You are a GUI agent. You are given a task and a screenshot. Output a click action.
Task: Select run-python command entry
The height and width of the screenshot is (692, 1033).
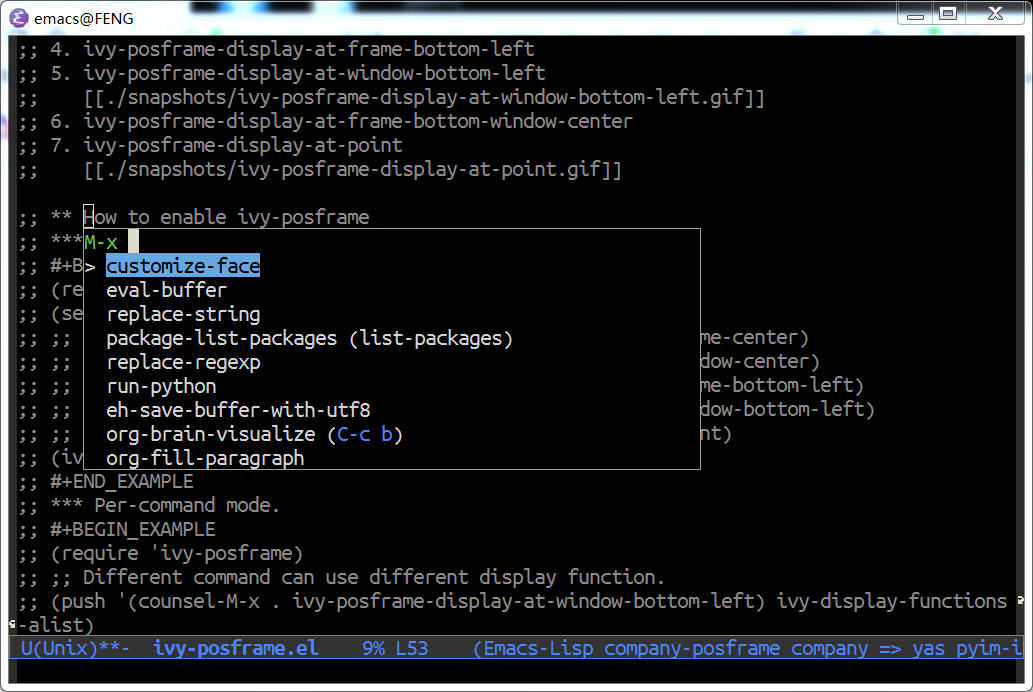click(x=161, y=386)
